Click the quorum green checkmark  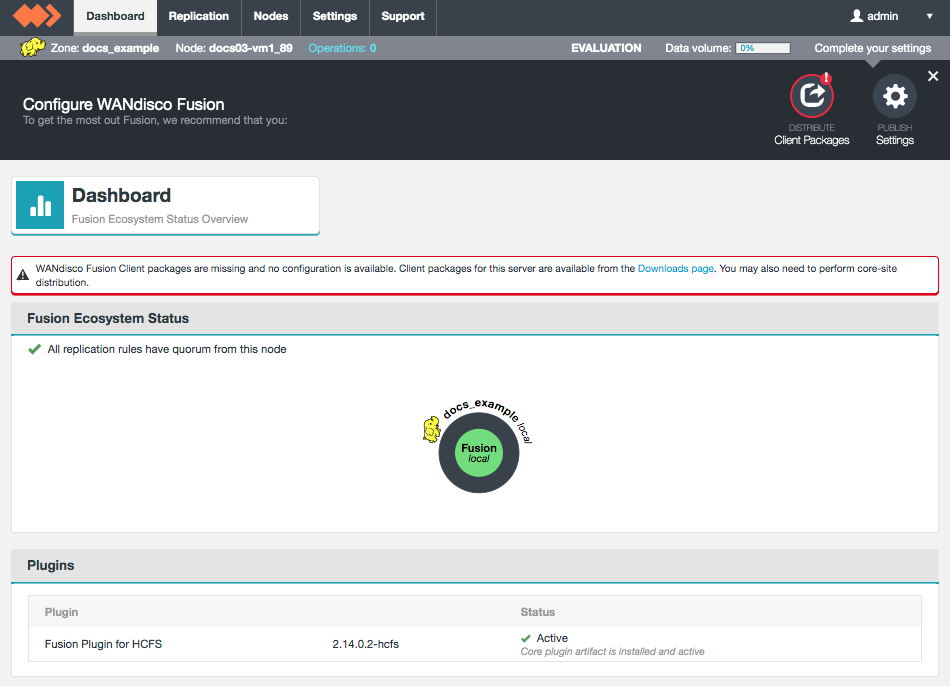[35, 349]
